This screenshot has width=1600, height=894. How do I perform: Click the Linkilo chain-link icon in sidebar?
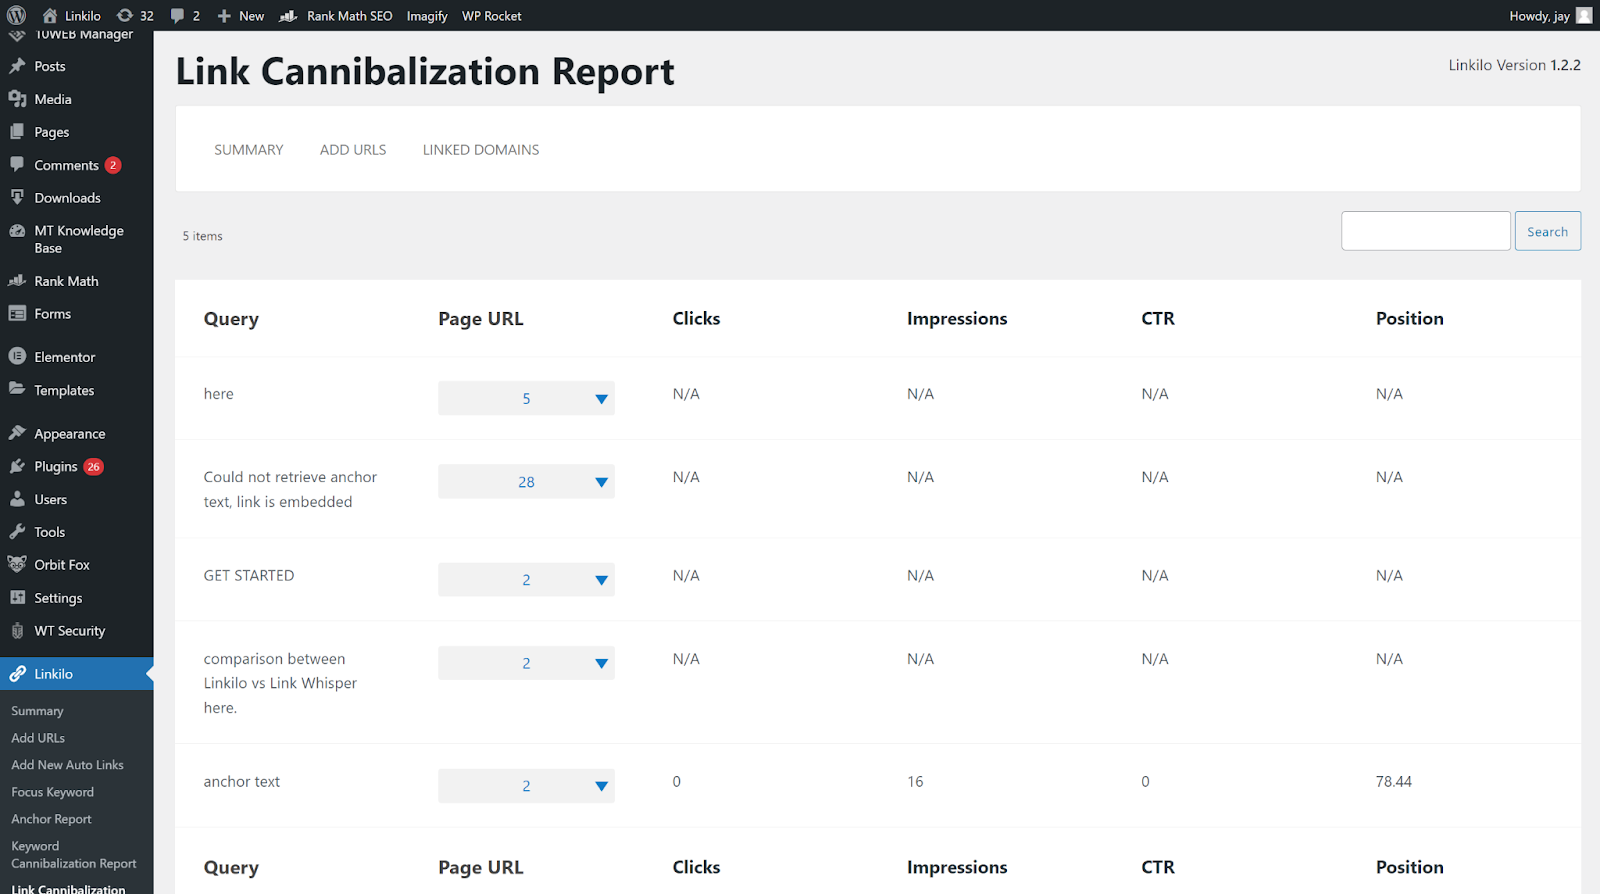17,674
